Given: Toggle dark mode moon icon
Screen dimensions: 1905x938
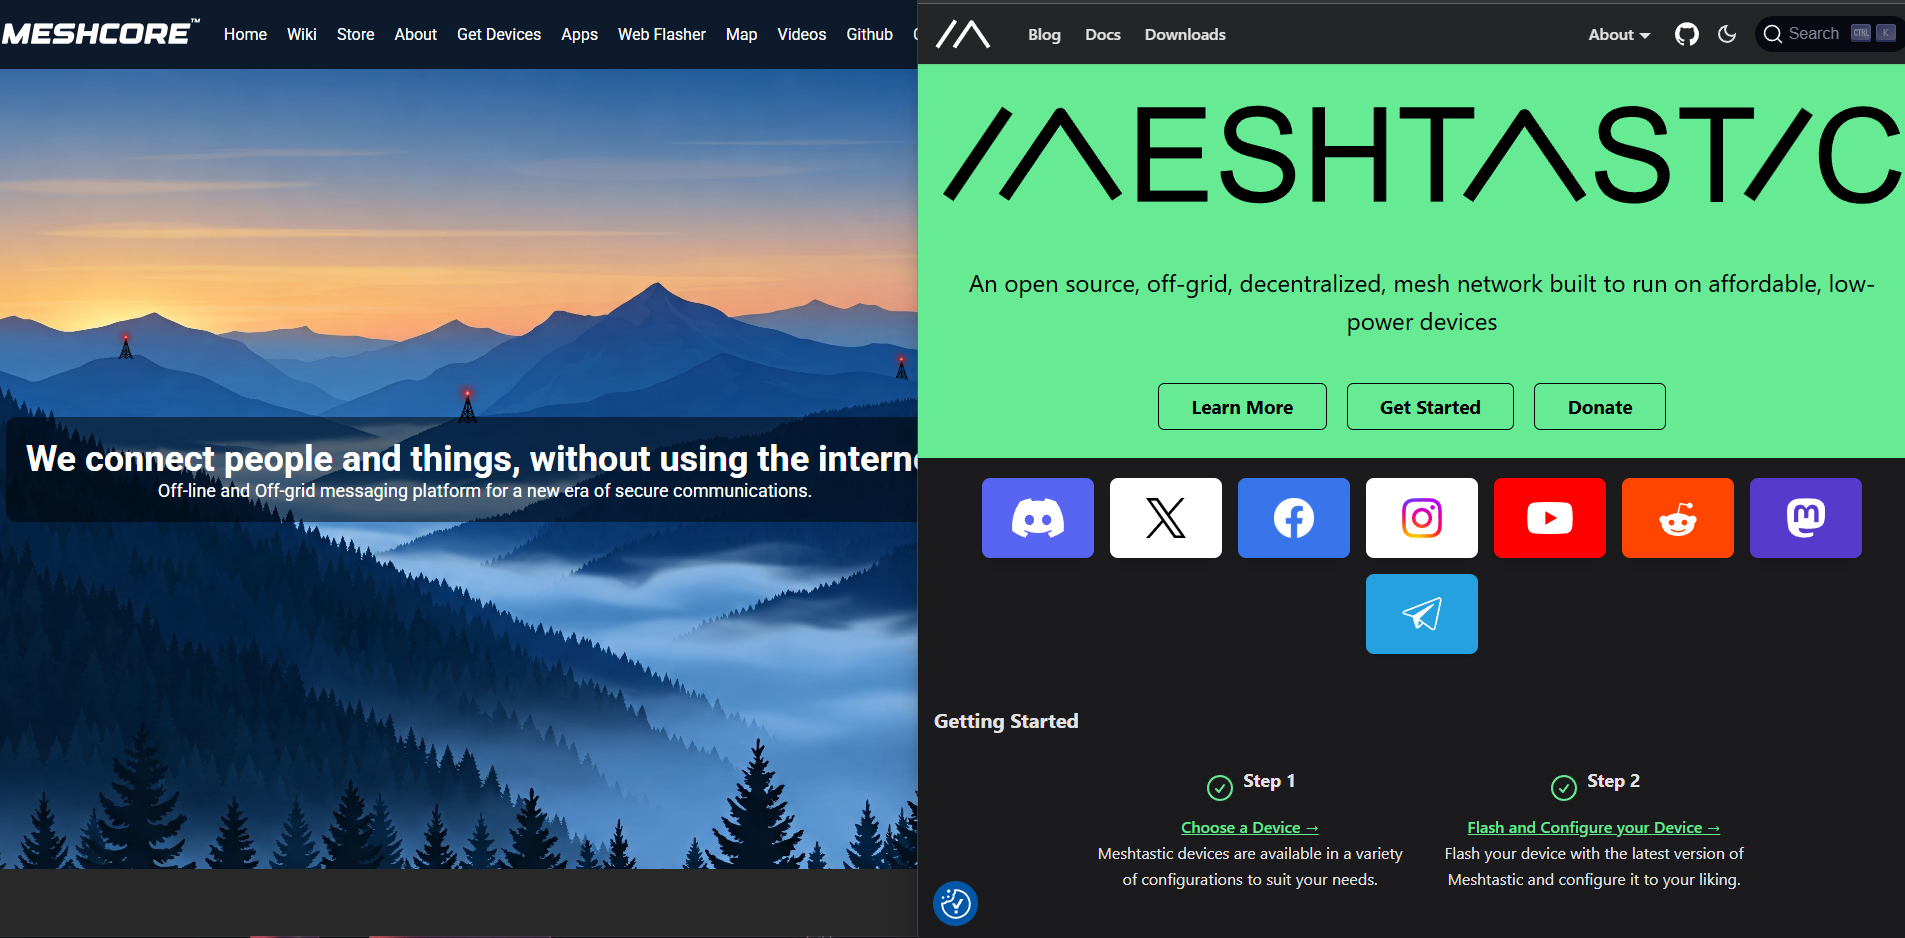Looking at the screenshot, I should (1727, 34).
